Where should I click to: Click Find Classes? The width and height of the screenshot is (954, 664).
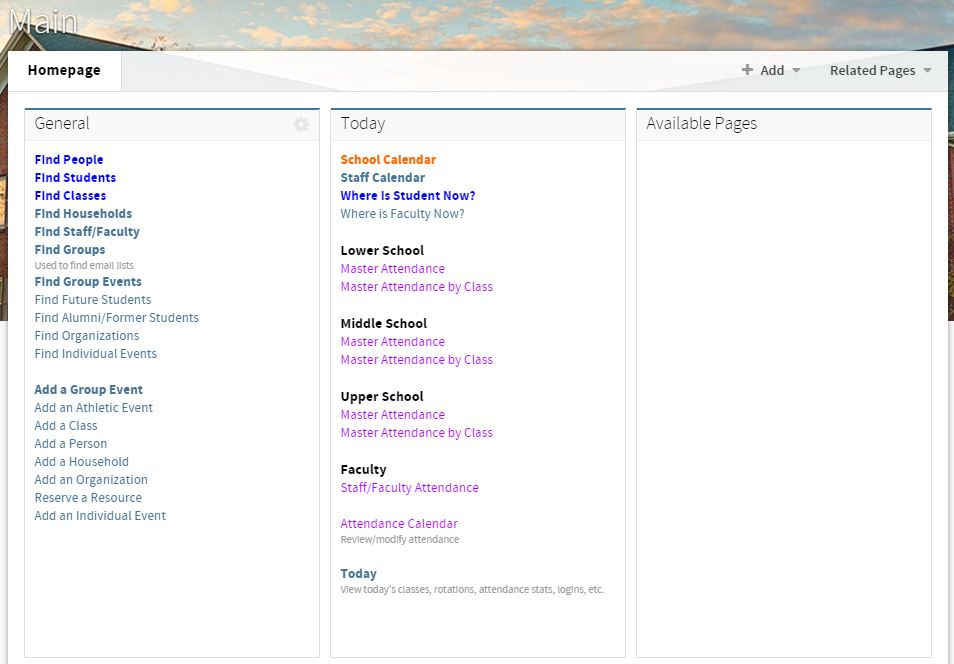tap(70, 195)
